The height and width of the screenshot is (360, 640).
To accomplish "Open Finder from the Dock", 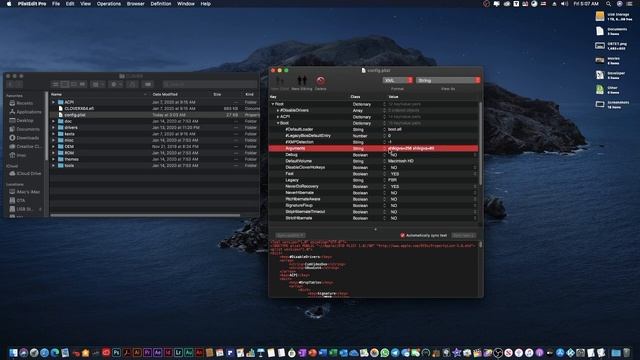I will click(13, 352).
